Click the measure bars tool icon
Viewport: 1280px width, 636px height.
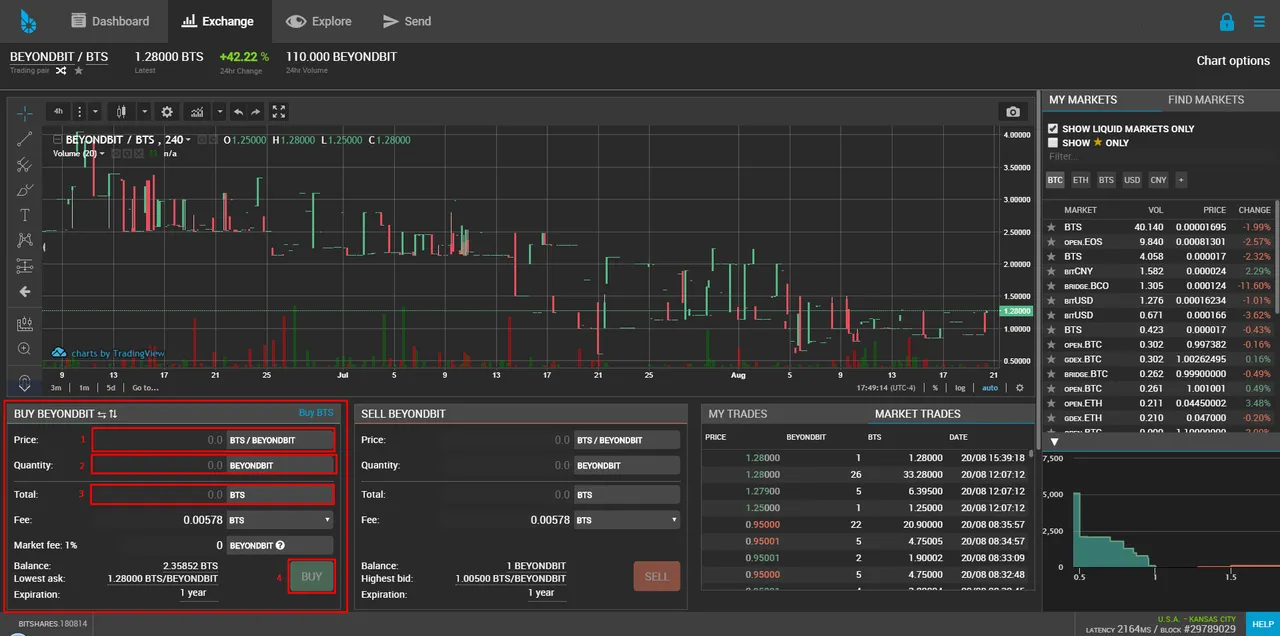[25, 324]
